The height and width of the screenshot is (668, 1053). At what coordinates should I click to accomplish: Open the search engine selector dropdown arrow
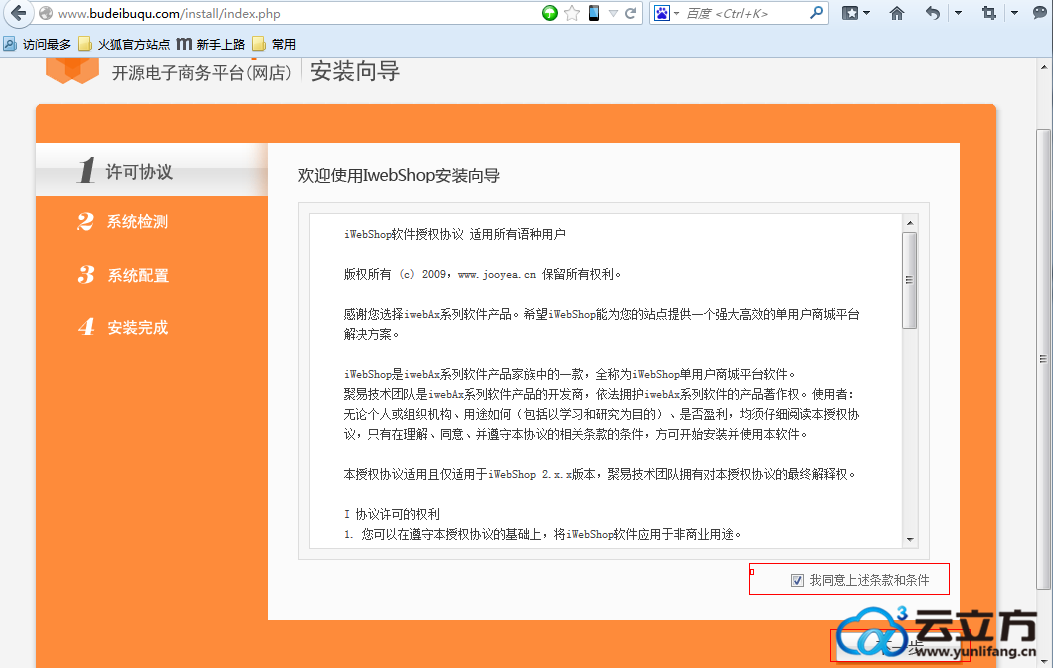(x=676, y=13)
